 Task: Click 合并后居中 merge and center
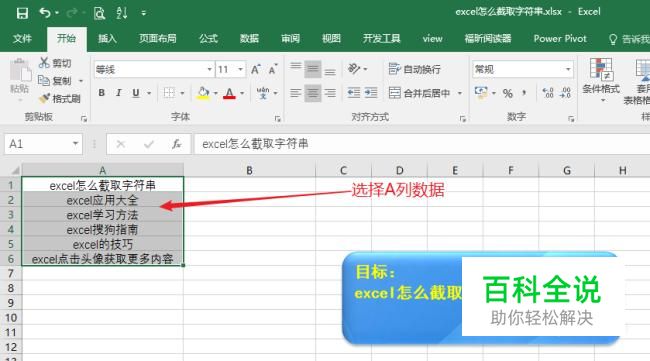420,93
